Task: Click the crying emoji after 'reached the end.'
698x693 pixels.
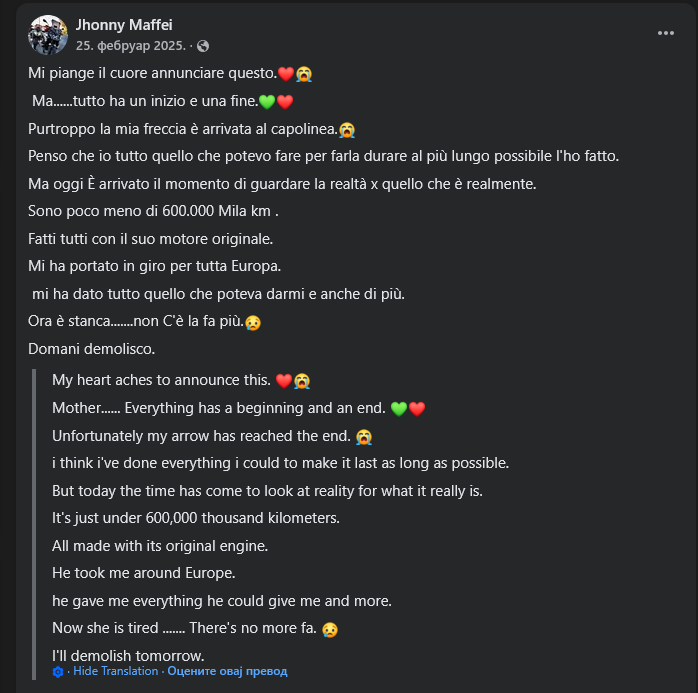Action: click(x=364, y=437)
